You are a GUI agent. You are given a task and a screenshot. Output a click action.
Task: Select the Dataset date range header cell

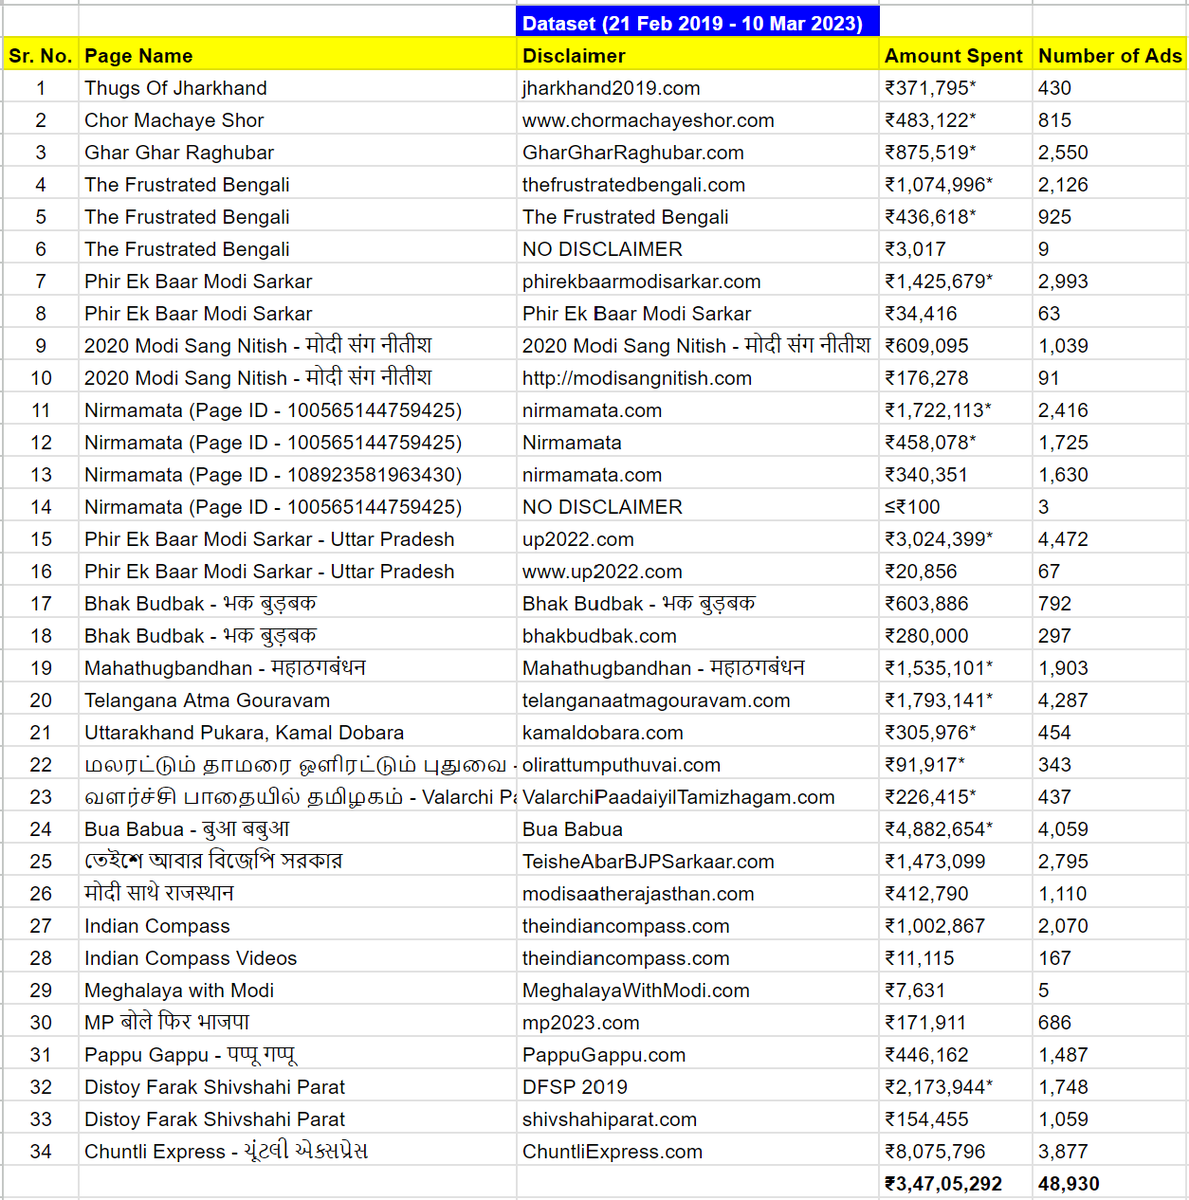pyautogui.click(x=698, y=23)
